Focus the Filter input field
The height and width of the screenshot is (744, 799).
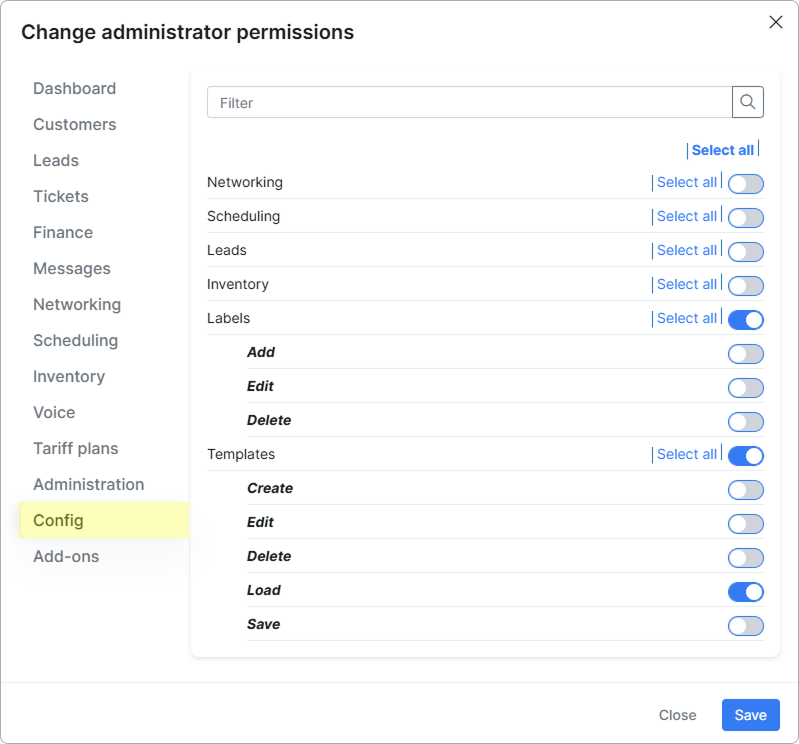pyautogui.click(x=469, y=102)
